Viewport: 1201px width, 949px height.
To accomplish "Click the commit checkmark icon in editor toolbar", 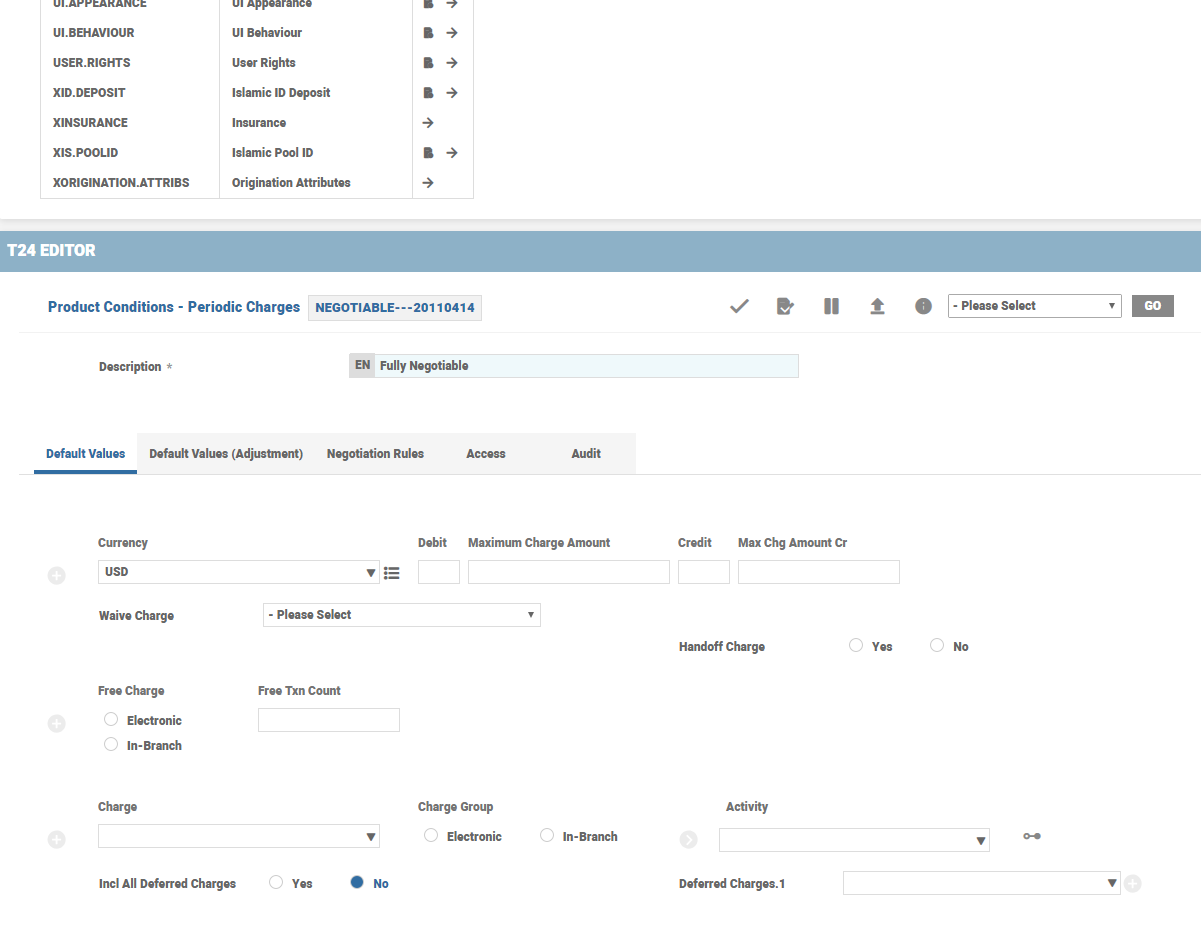I will [739, 306].
